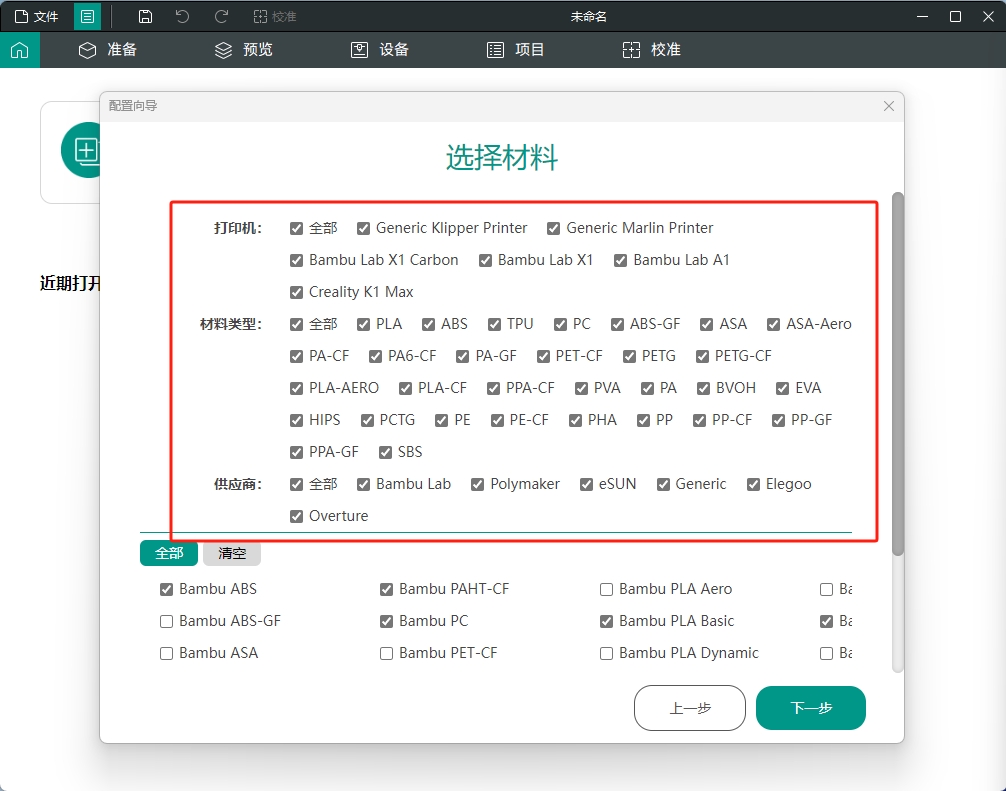Image resolution: width=1006 pixels, height=791 pixels.
Task: Switch to the 预览 preview tab
Action: pyautogui.click(x=244, y=50)
